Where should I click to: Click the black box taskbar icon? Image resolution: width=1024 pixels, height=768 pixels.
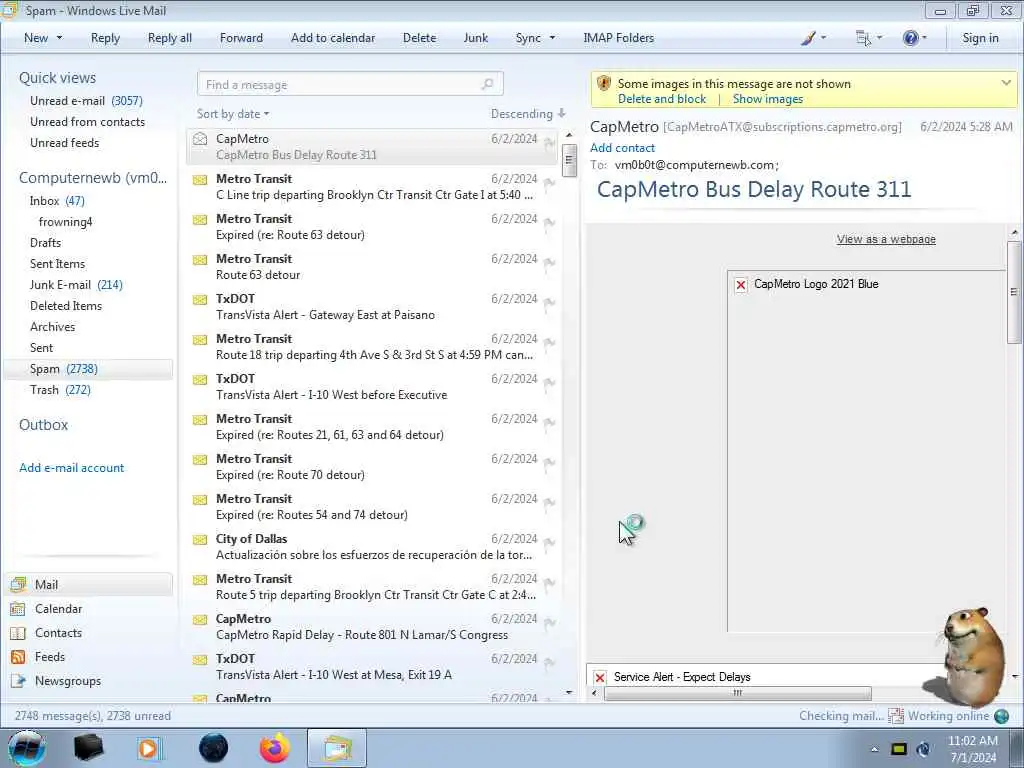coord(88,748)
